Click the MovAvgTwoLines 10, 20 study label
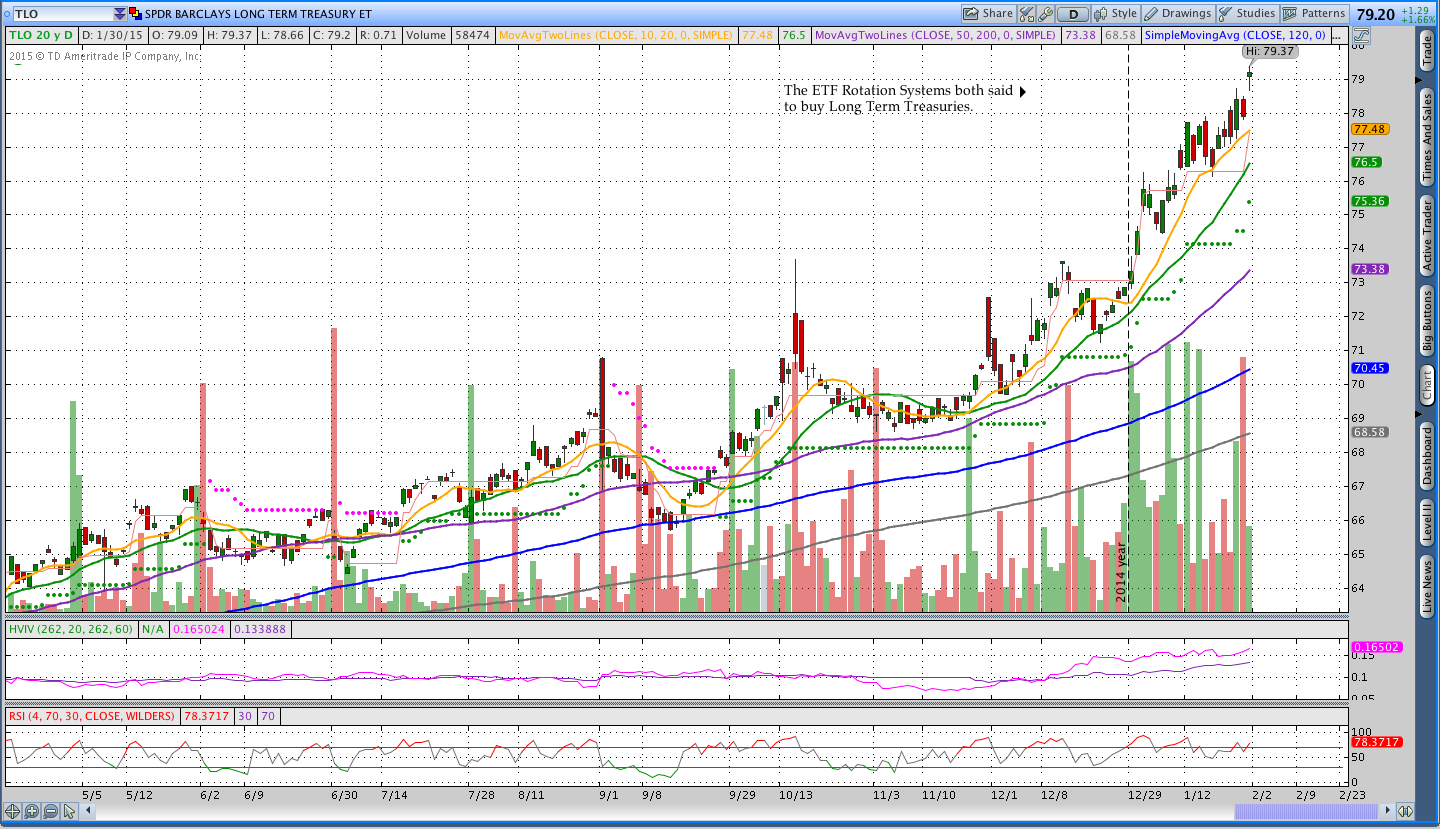The width and height of the screenshot is (1440, 829). [x=616, y=35]
